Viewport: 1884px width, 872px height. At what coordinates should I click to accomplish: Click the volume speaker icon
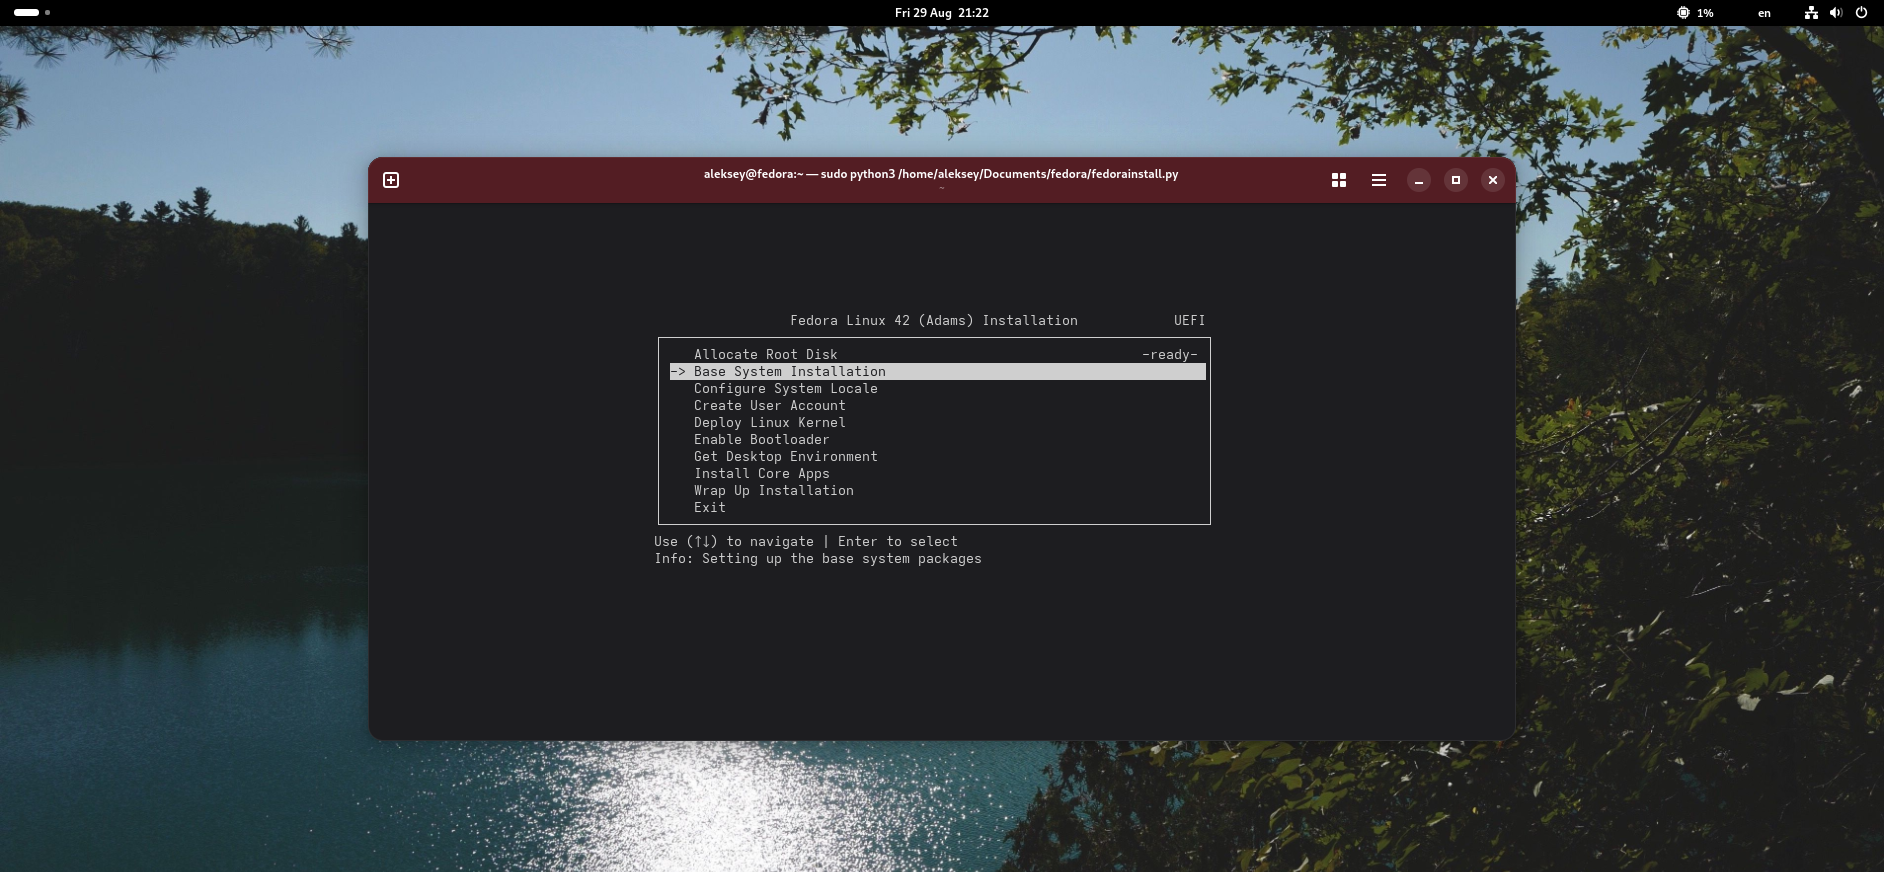click(1836, 13)
